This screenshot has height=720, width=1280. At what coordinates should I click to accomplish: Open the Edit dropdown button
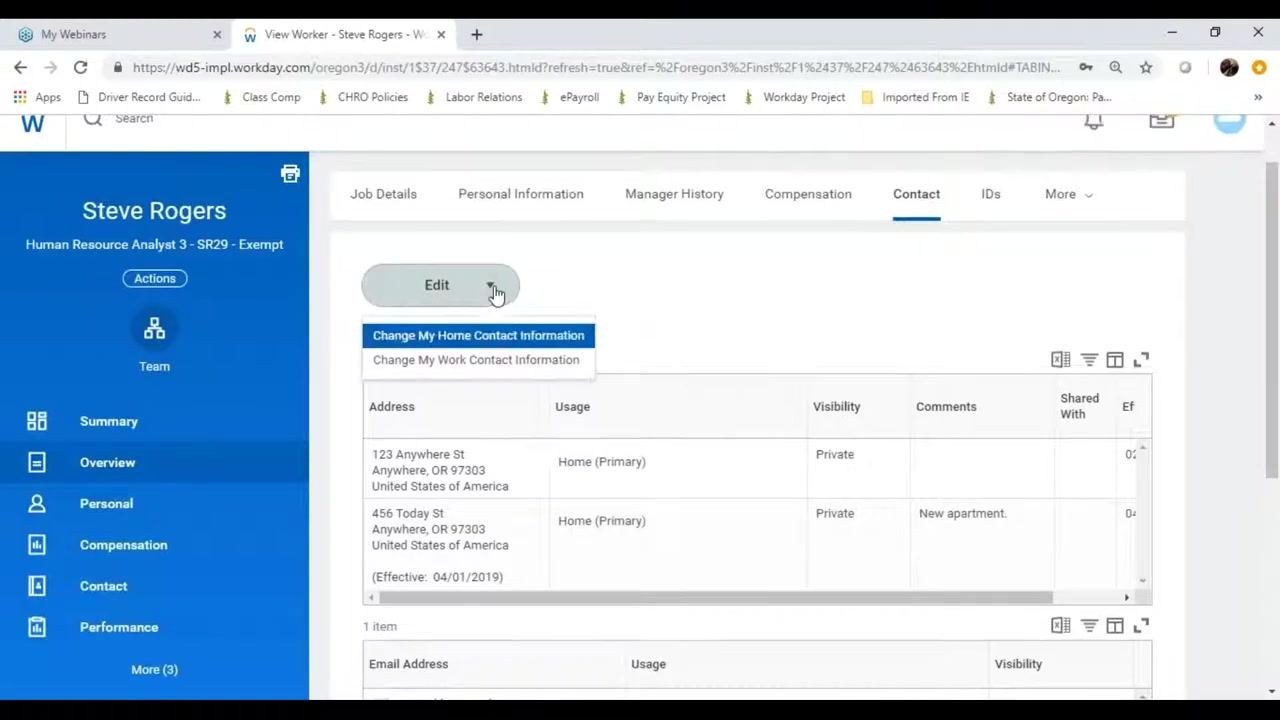click(441, 285)
